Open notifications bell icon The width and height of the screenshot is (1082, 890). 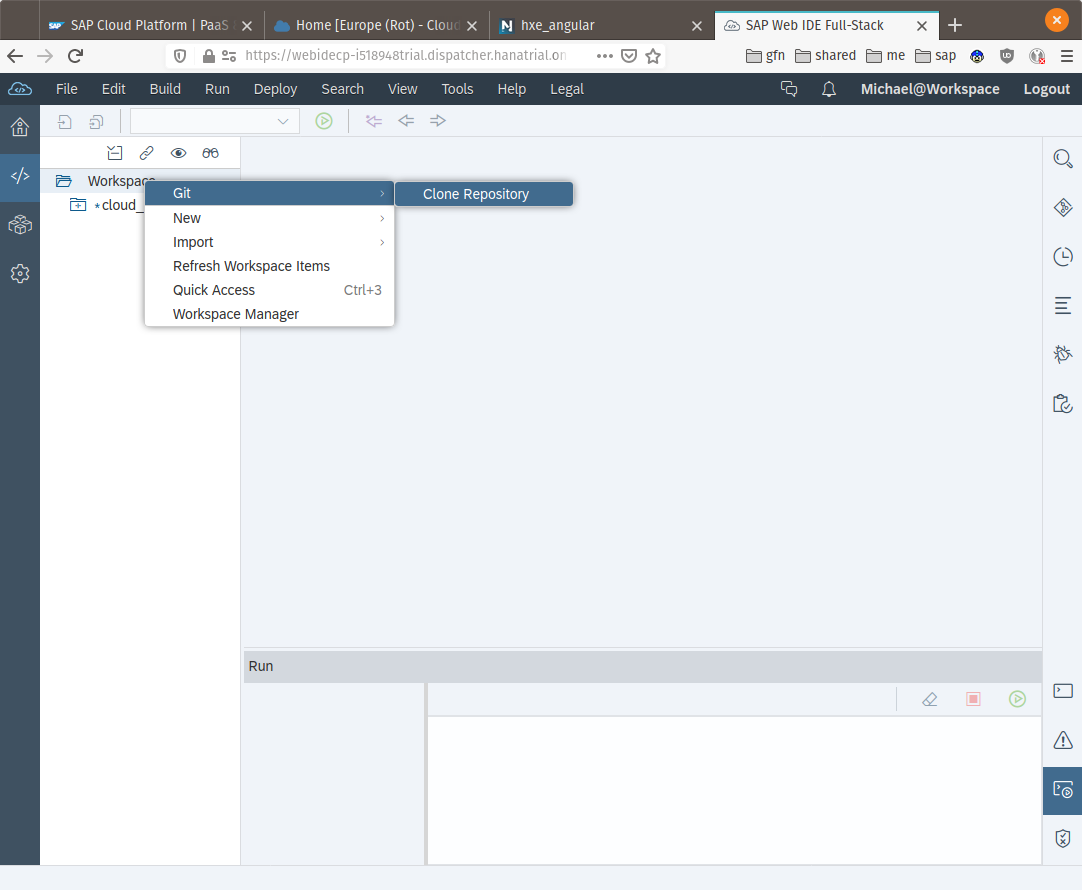(x=829, y=89)
